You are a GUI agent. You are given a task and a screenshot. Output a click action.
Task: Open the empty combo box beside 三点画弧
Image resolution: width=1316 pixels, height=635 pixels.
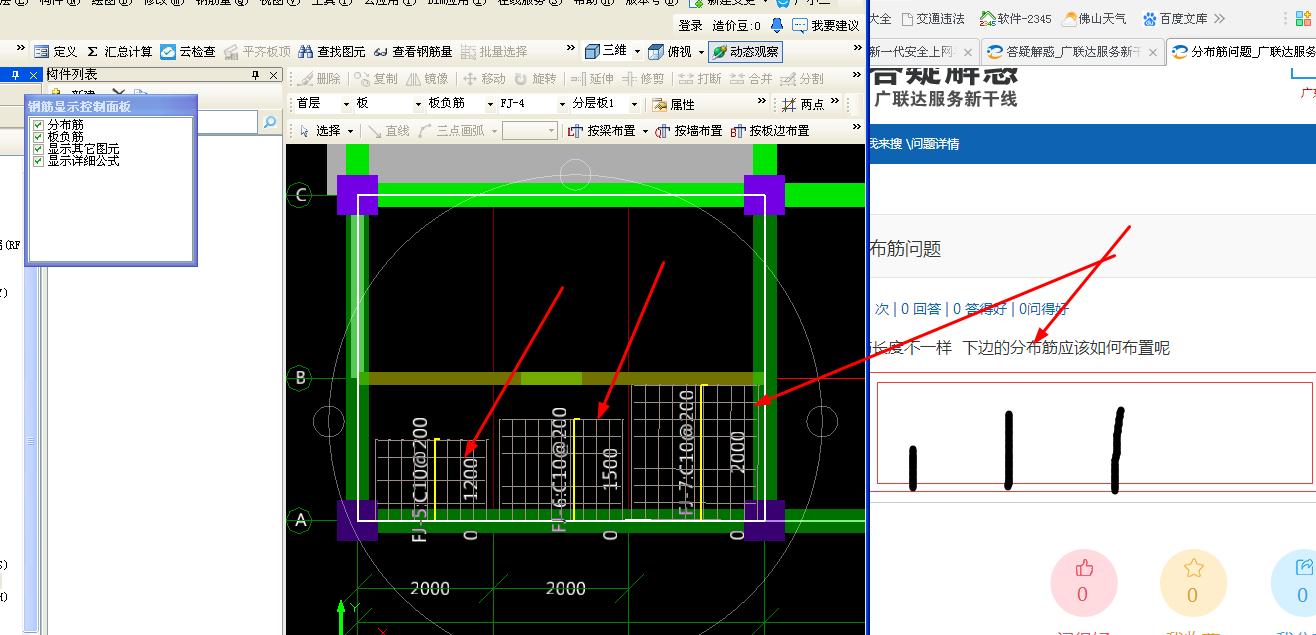(x=529, y=130)
